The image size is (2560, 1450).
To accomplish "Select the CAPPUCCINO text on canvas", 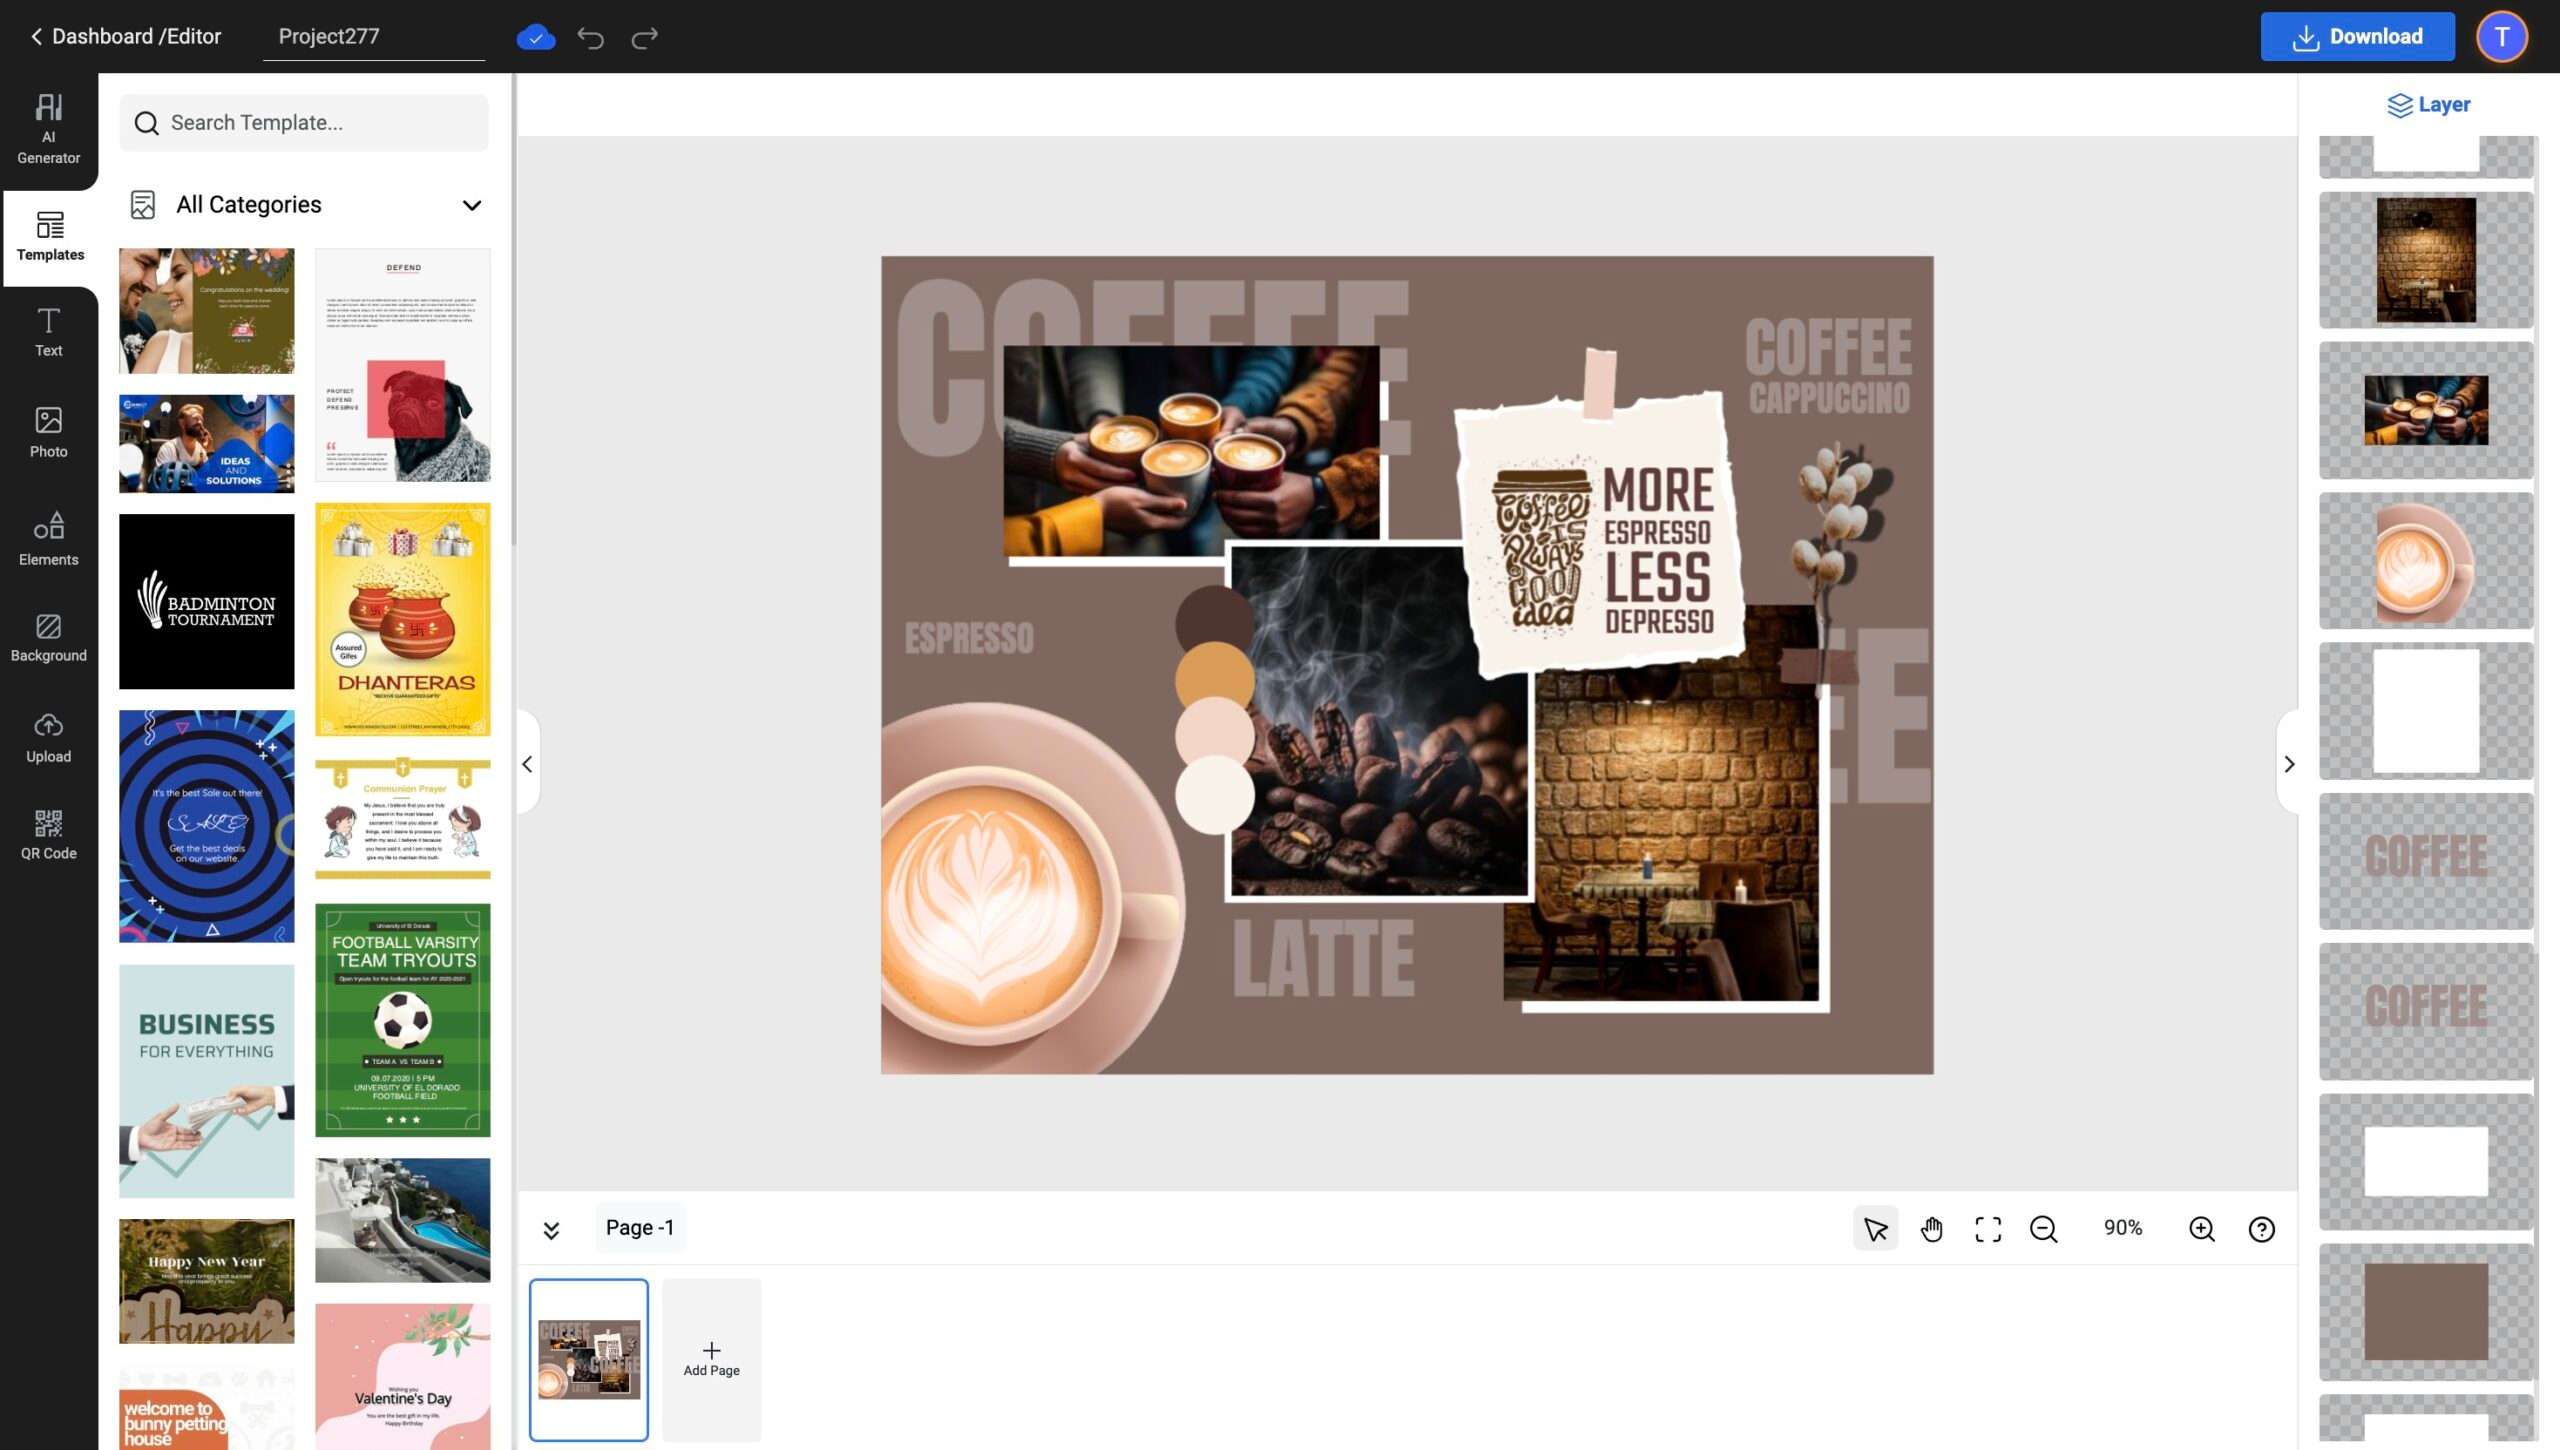I will coord(1829,397).
